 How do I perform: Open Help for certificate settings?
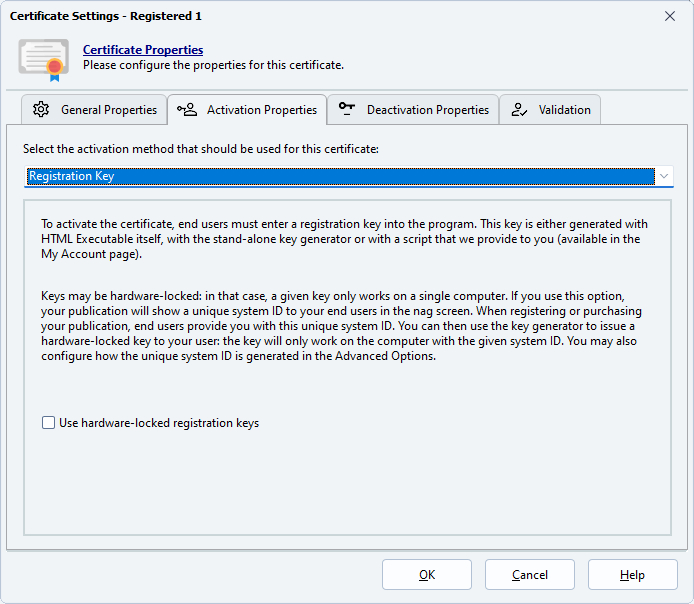pyautogui.click(x=632, y=575)
